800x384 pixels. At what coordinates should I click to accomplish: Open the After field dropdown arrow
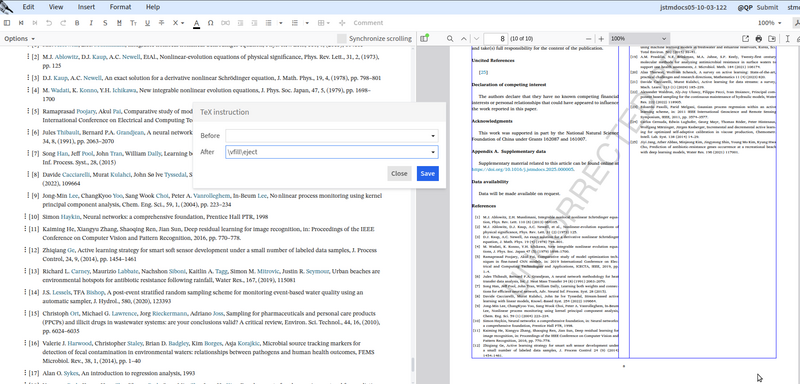pos(433,152)
